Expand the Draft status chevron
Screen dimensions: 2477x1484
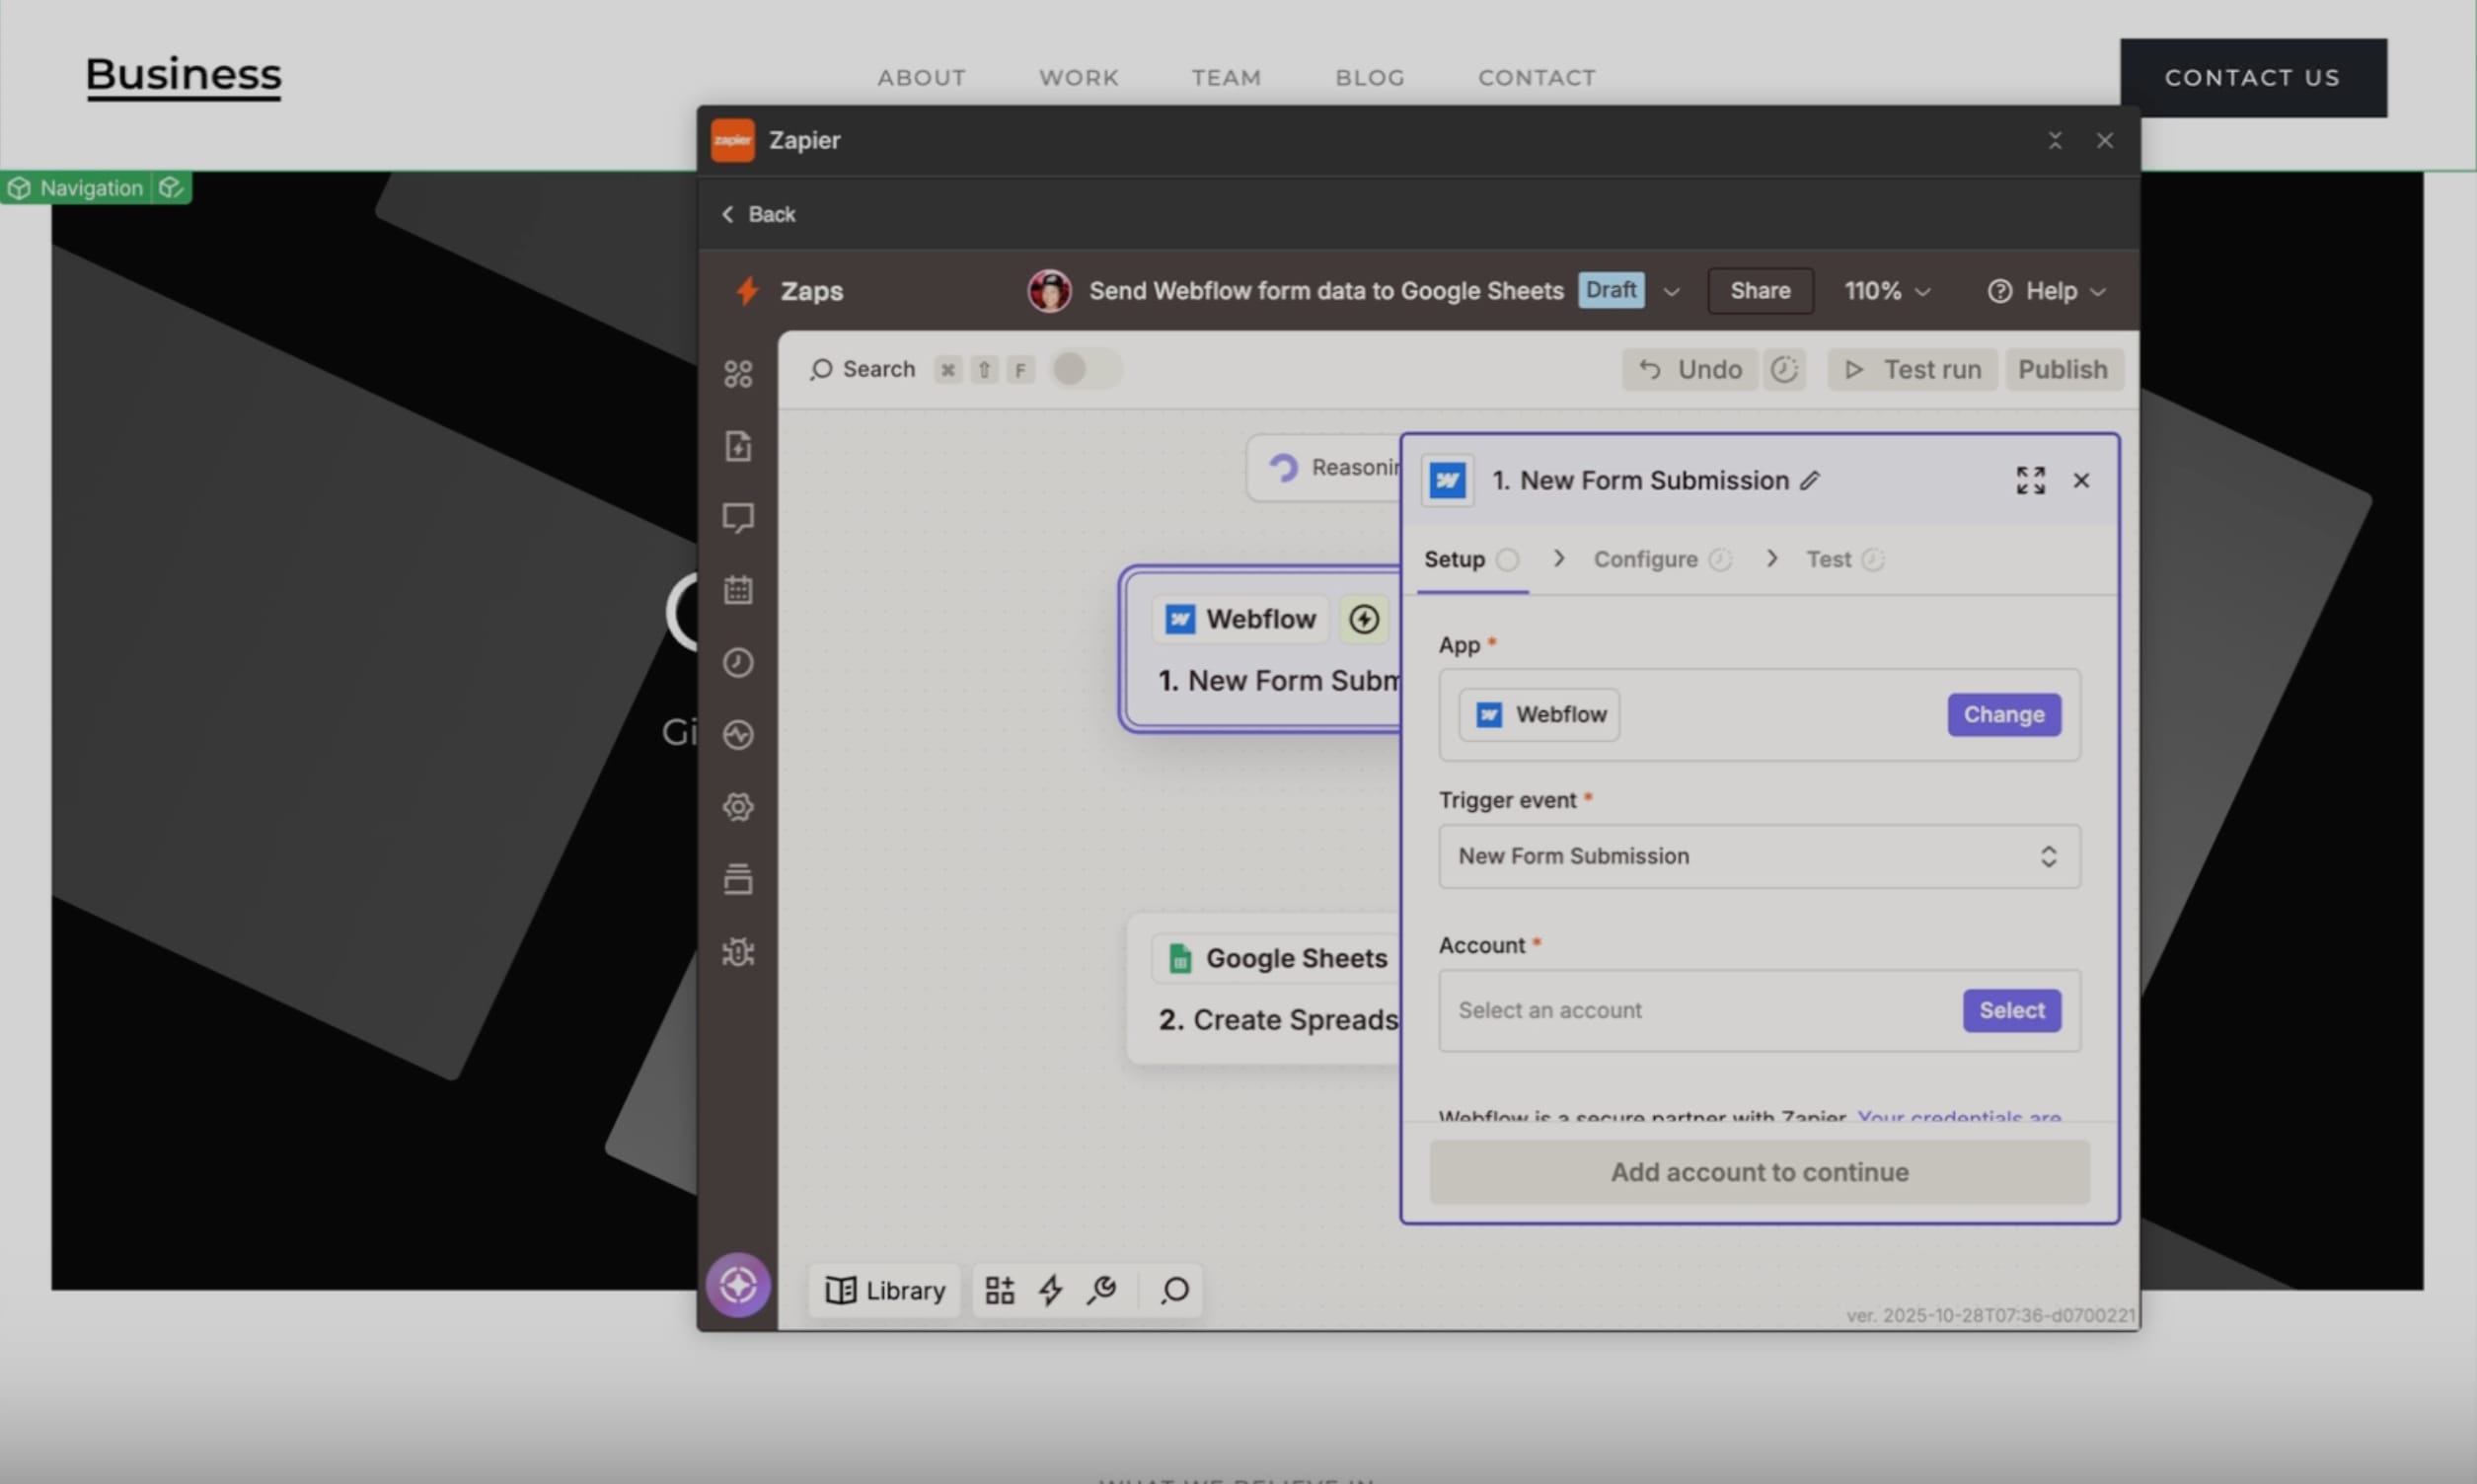point(1671,291)
